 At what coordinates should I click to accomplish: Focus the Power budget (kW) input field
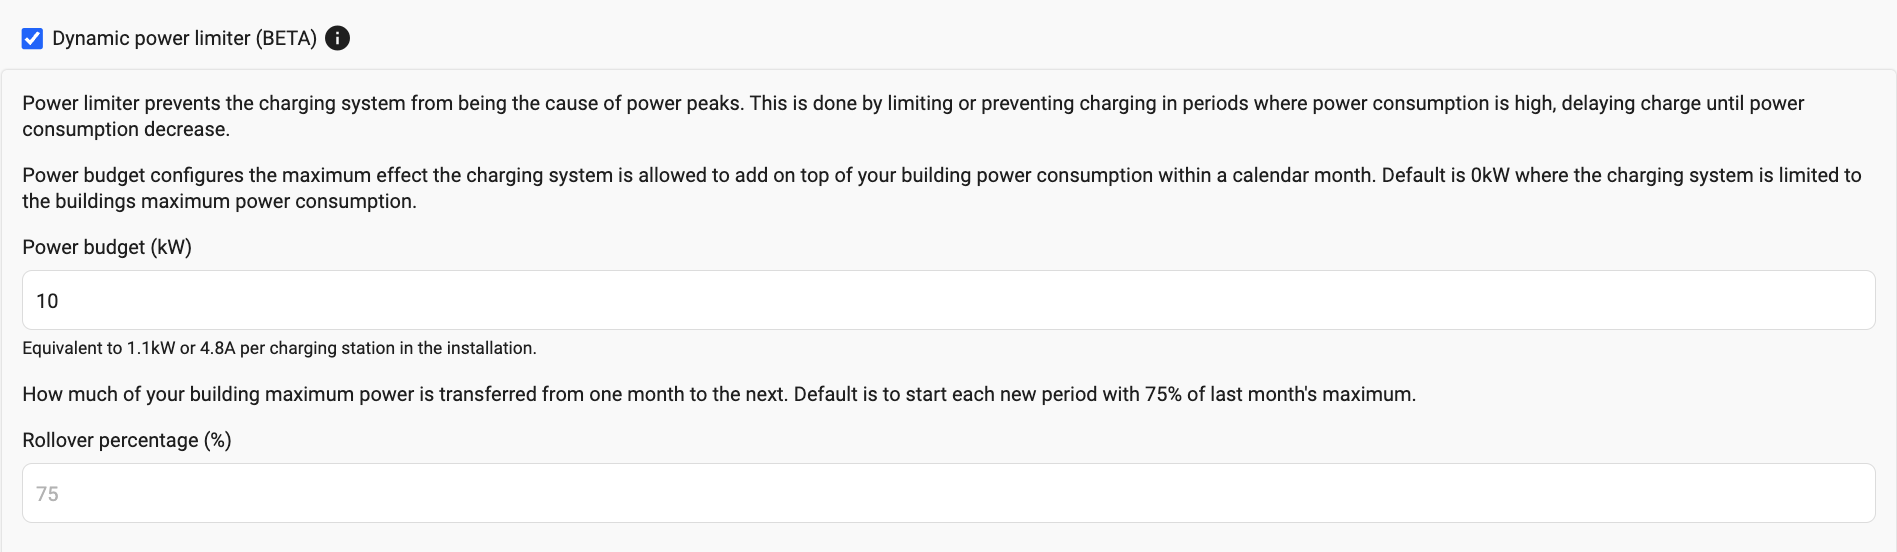tap(948, 300)
